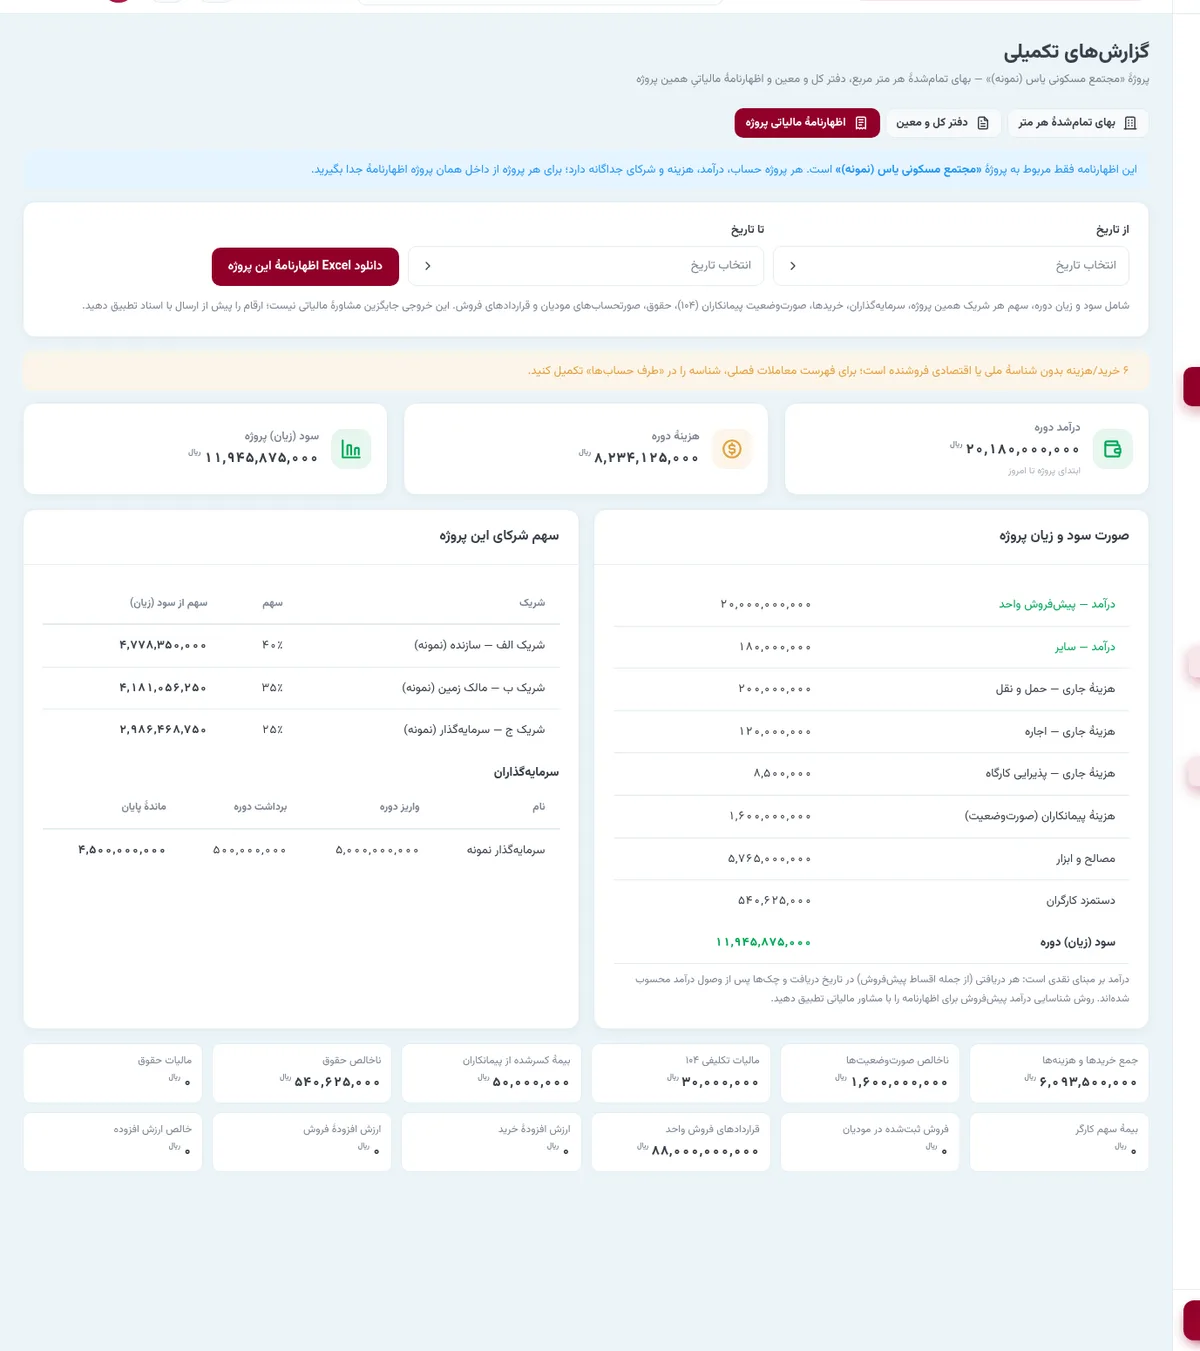Viewport: 1200px width, 1351px height.
Task: Click the 'سهم از سود (زیان)' column header
Action: click(x=169, y=603)
